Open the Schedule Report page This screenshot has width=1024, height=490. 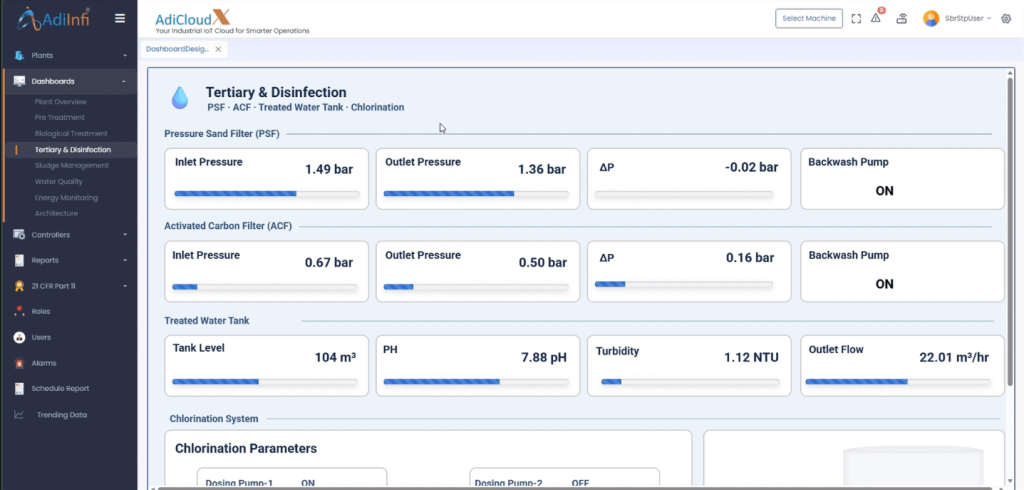[60, 389]
